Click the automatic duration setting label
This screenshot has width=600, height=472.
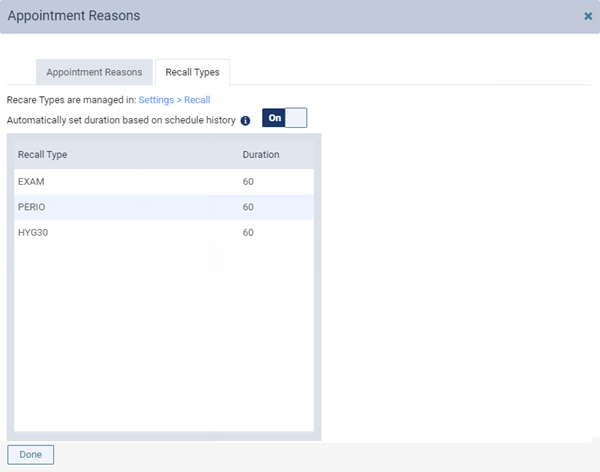[121, 120]
